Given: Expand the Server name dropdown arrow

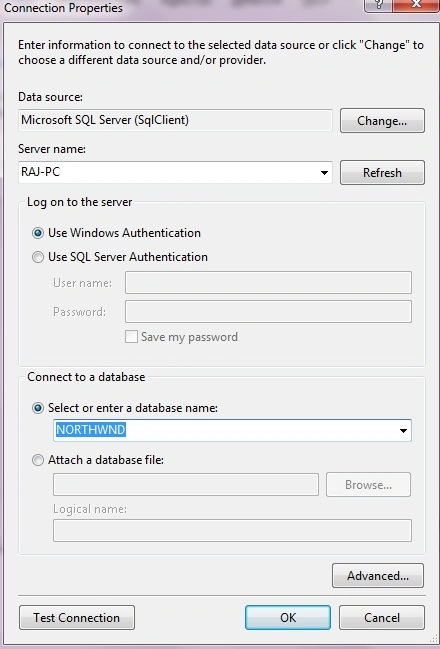Looking at the screenshot, I should click(325, 173).
